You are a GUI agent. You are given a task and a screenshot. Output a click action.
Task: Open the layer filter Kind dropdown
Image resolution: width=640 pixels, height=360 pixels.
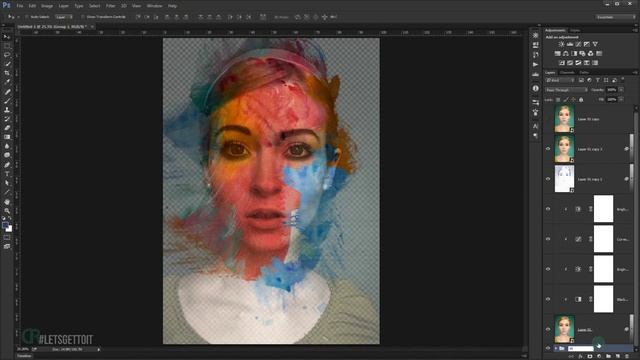pos(560,80)
